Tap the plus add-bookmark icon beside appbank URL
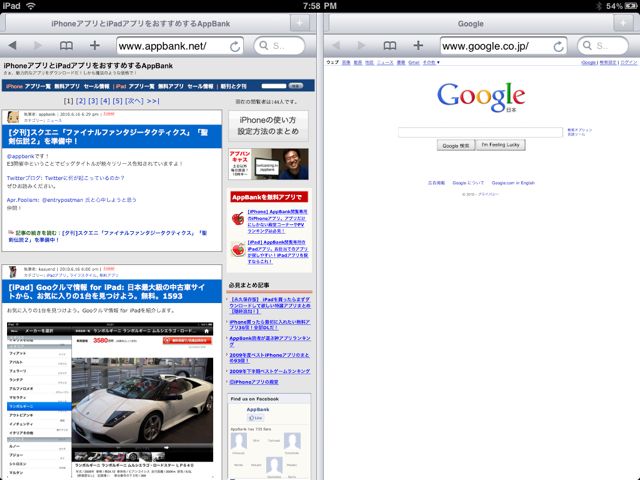 click(x=94, y=45)
